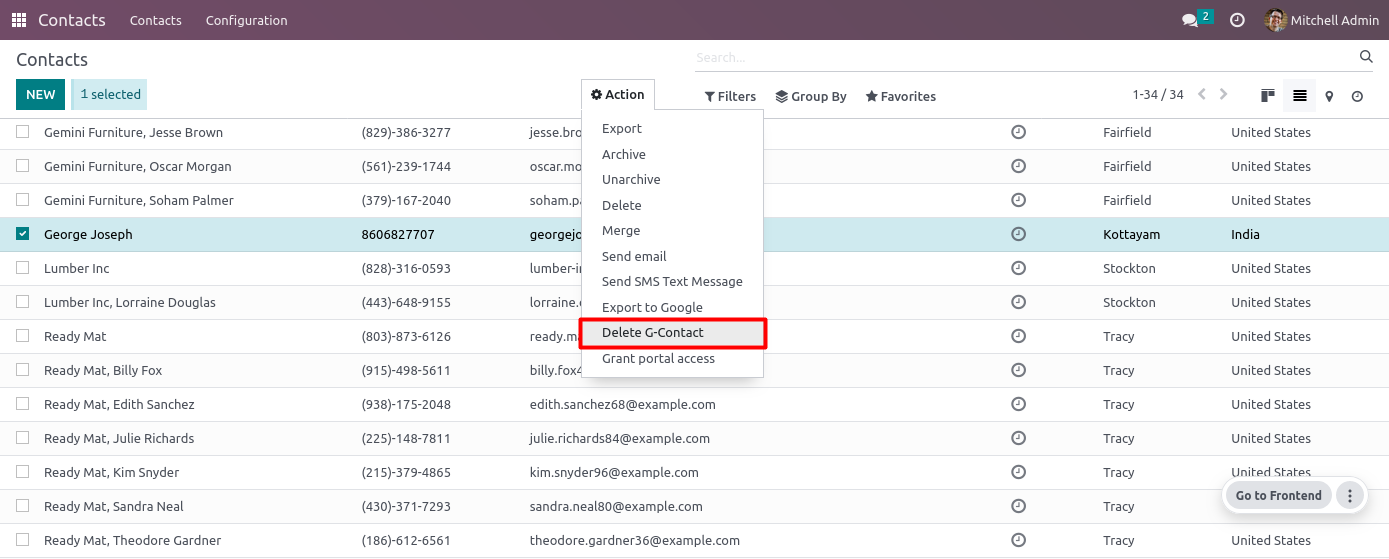Image resolution: width=1389 pixels, height=559 pixels.
Task: Select checkbox for Lumber Inc contact
Action: (x=23, y=268)
